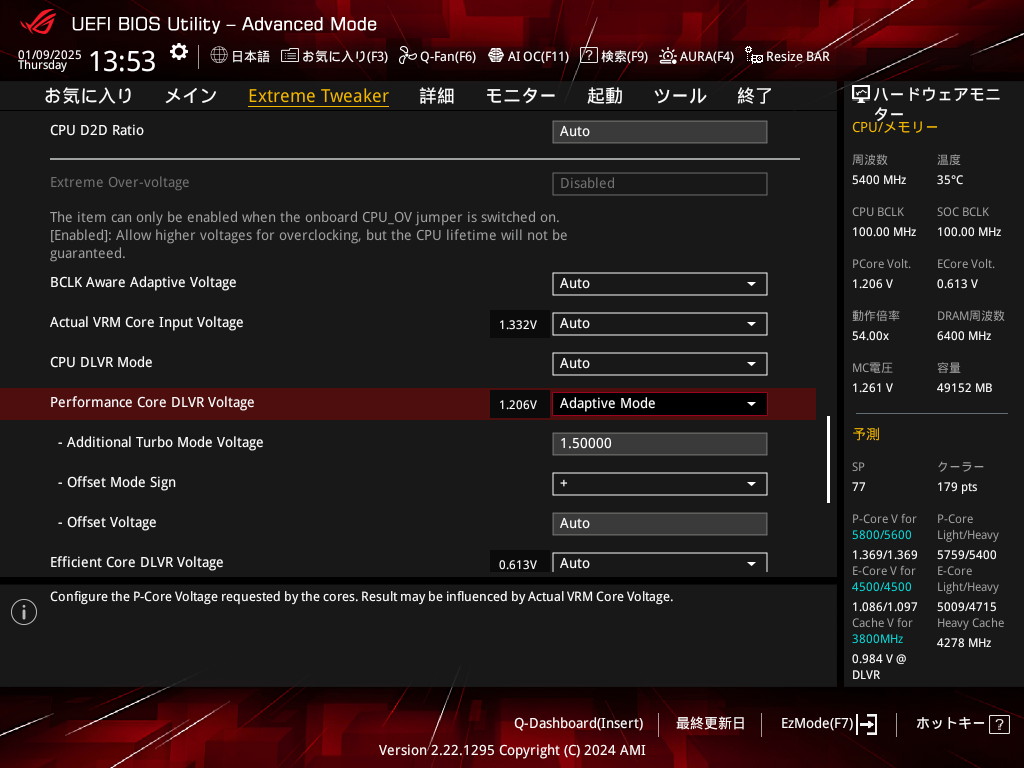This screenshot has width=1024, height=768.
Task: Open Q-Fan control fan icon
Action: 407,56
